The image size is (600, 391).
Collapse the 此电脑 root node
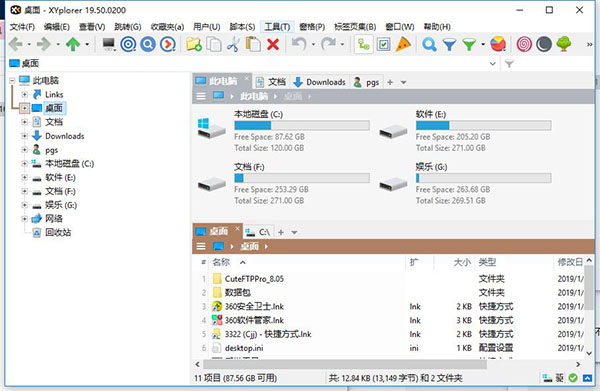tap(12, 80)
